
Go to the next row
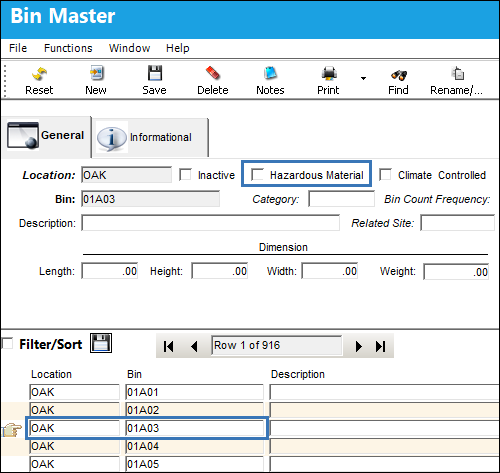[359, 346]
